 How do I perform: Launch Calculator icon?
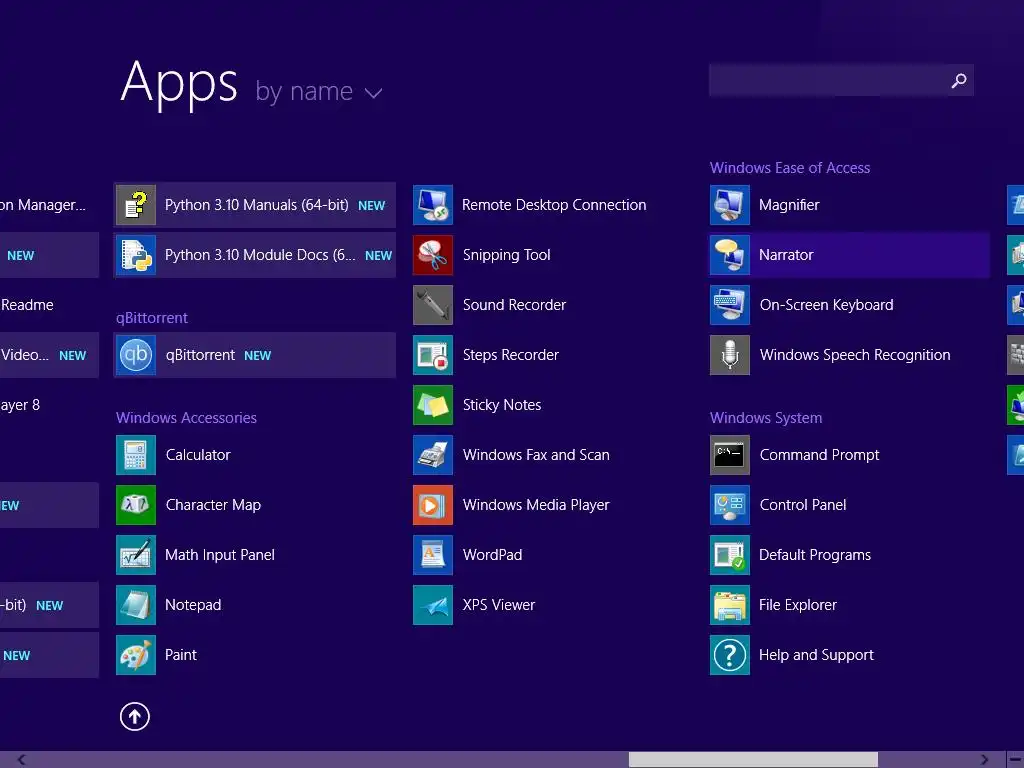(136, 455)
